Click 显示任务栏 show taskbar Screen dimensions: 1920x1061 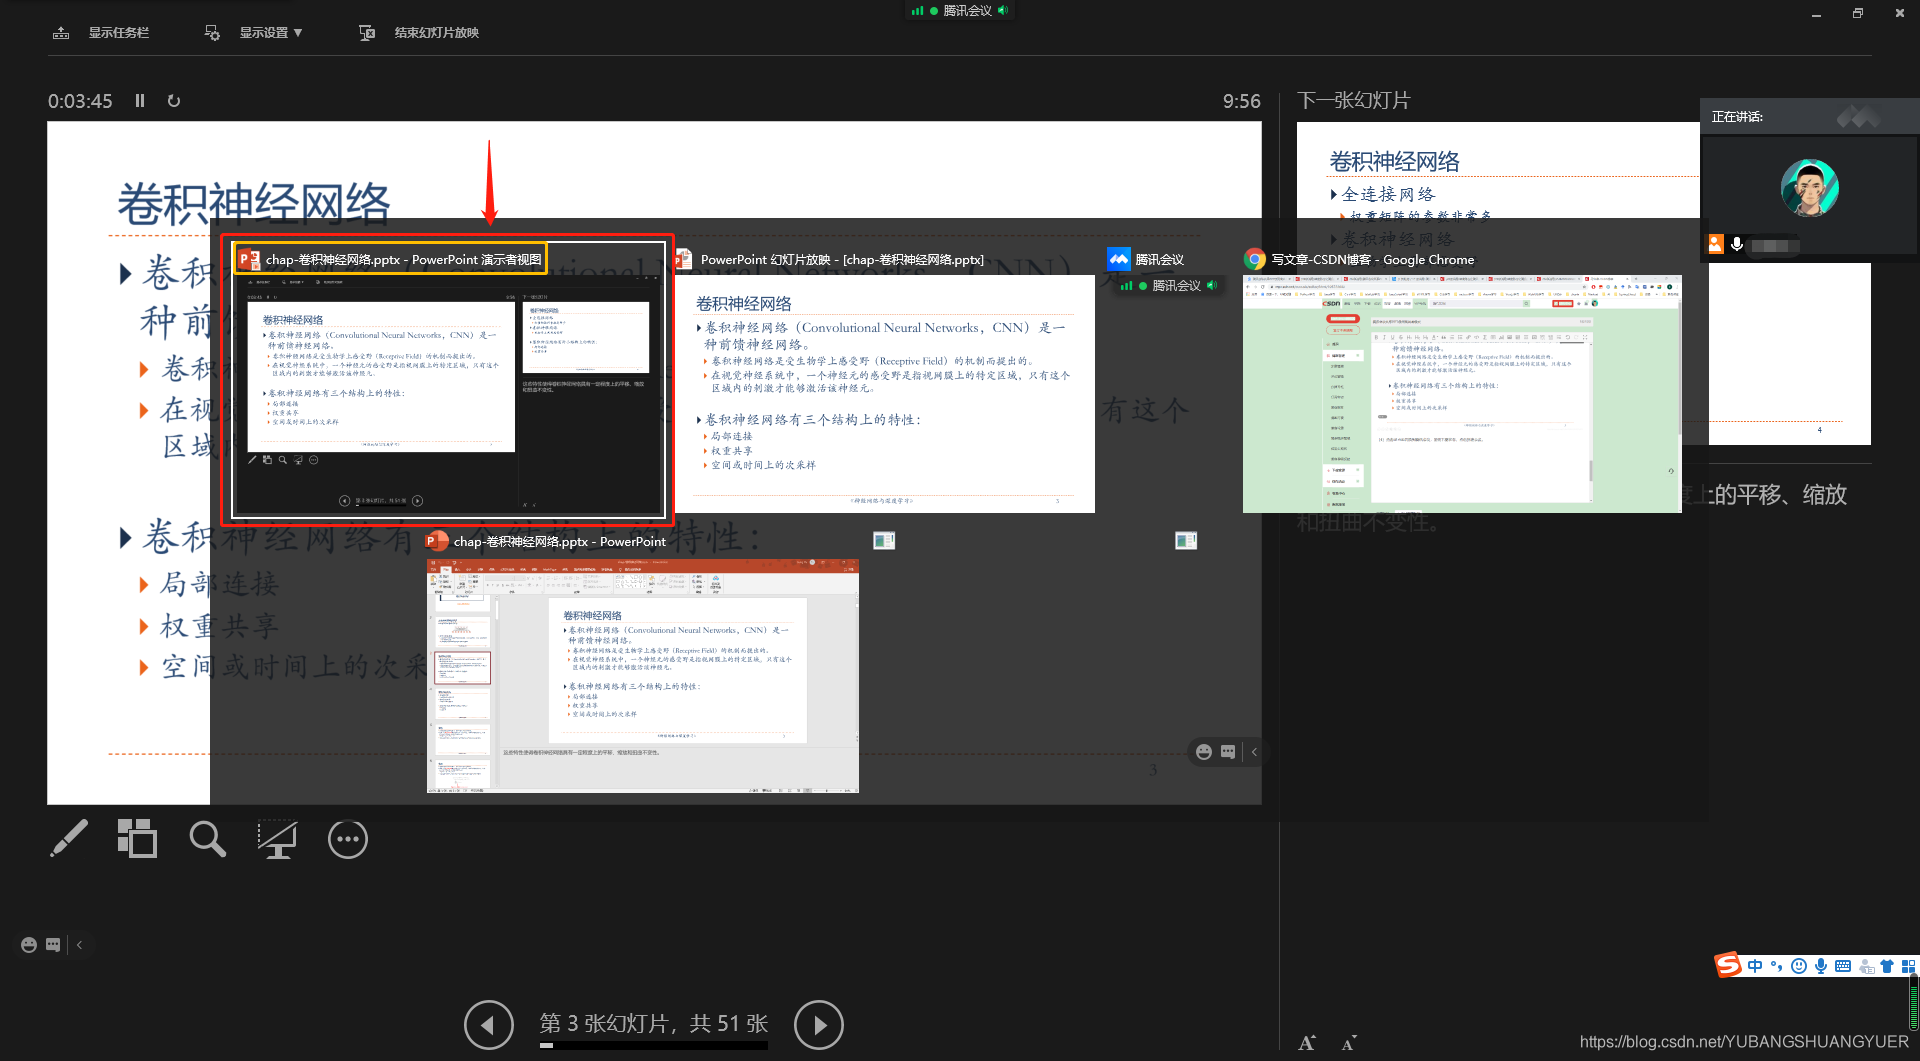pyautogui.click(x=101, y=33)
